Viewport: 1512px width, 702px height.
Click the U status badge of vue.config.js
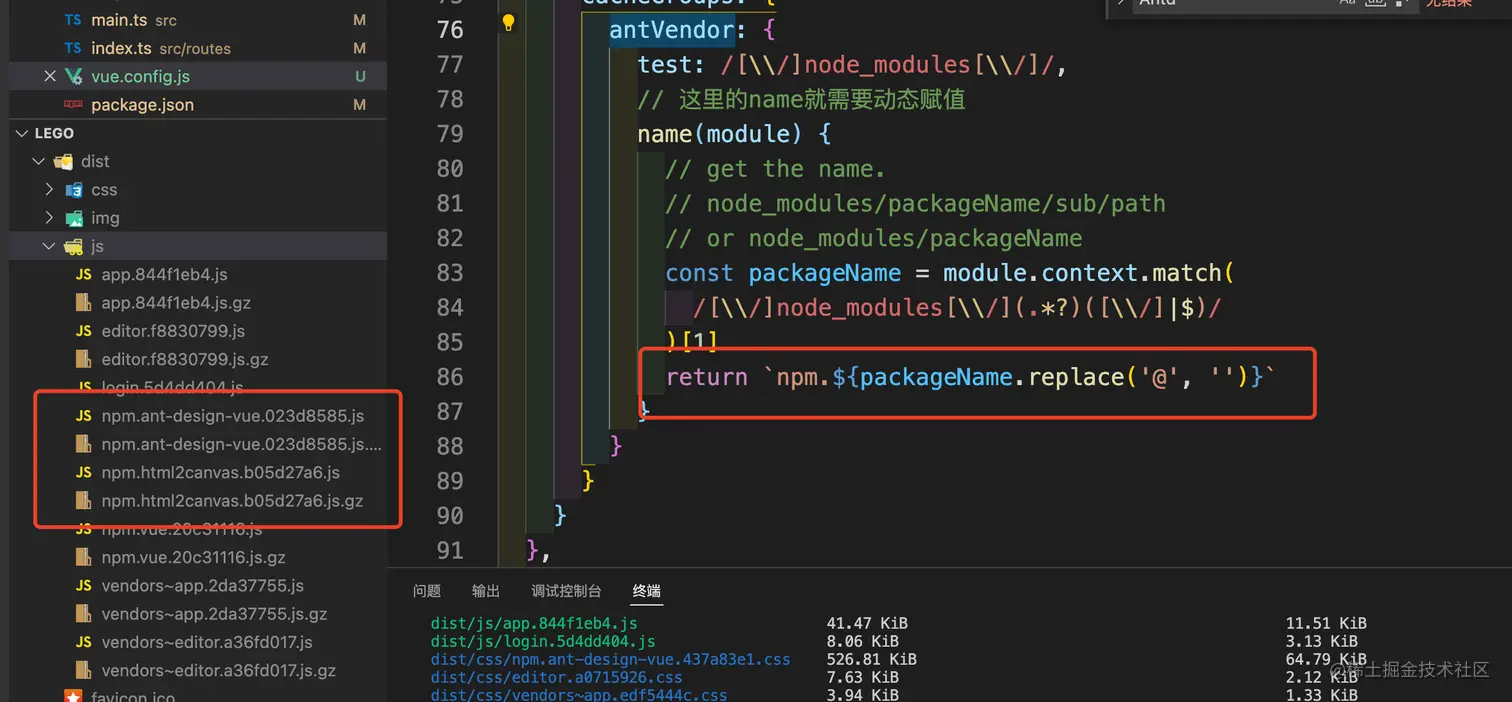pyautogui.click(x=360, y=76)
